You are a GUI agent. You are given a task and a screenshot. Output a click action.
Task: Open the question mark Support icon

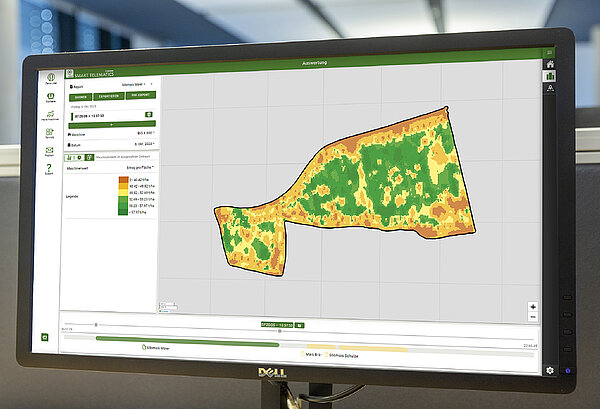pyautogui.click(x=49, y=169)
